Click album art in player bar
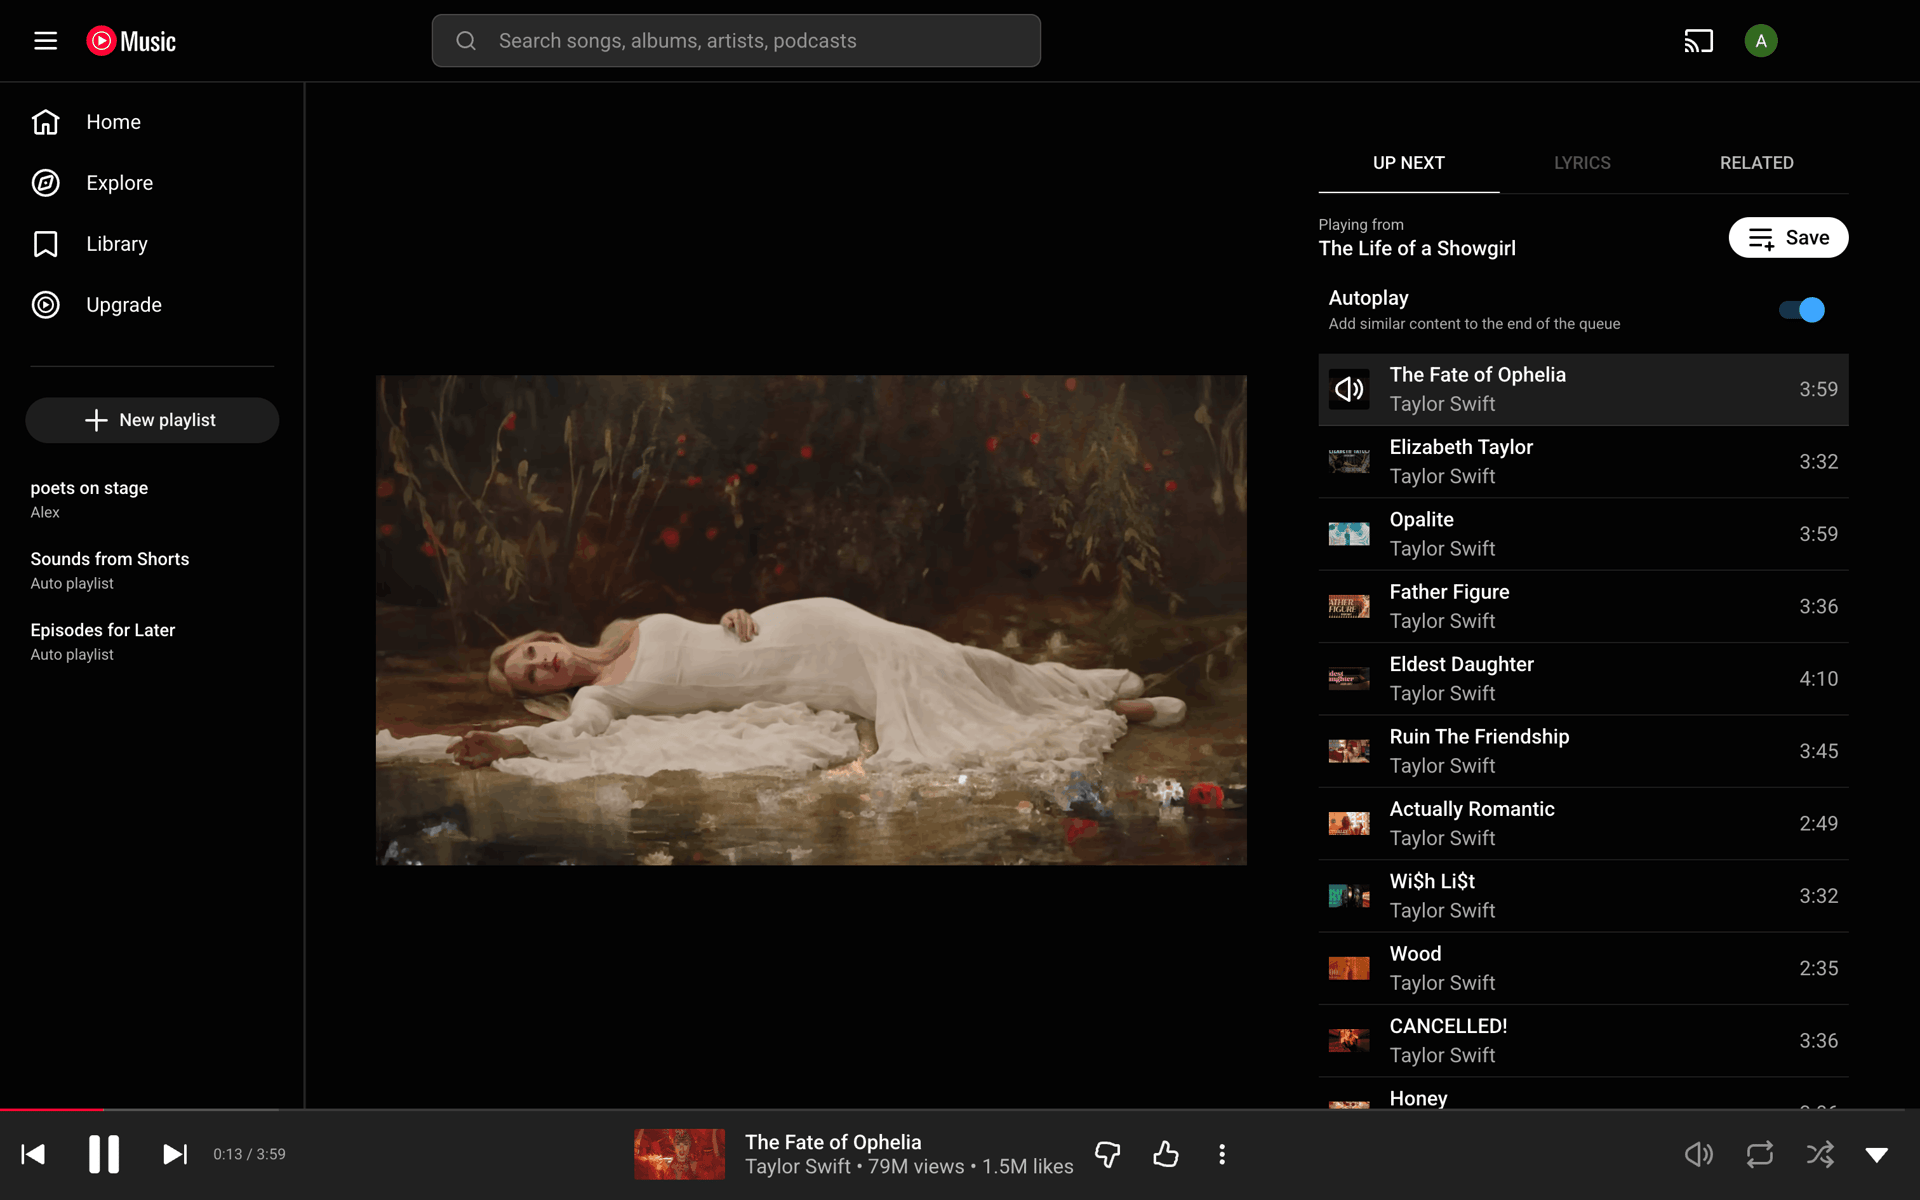Screen dimensions: 1920x1200 (x=679, y=1154)
